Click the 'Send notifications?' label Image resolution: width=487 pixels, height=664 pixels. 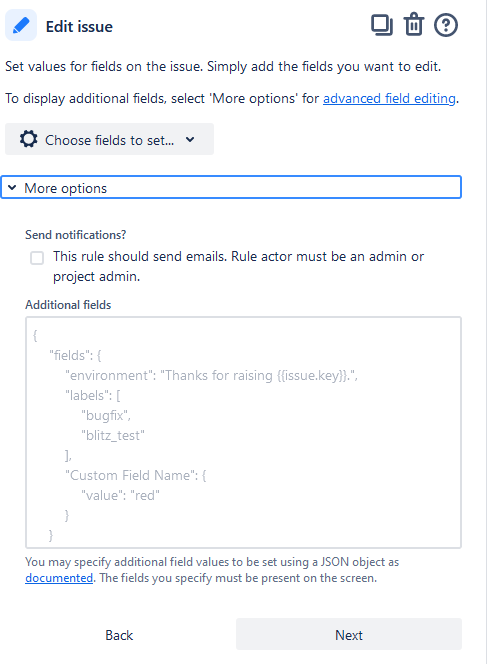coord(76,235)
